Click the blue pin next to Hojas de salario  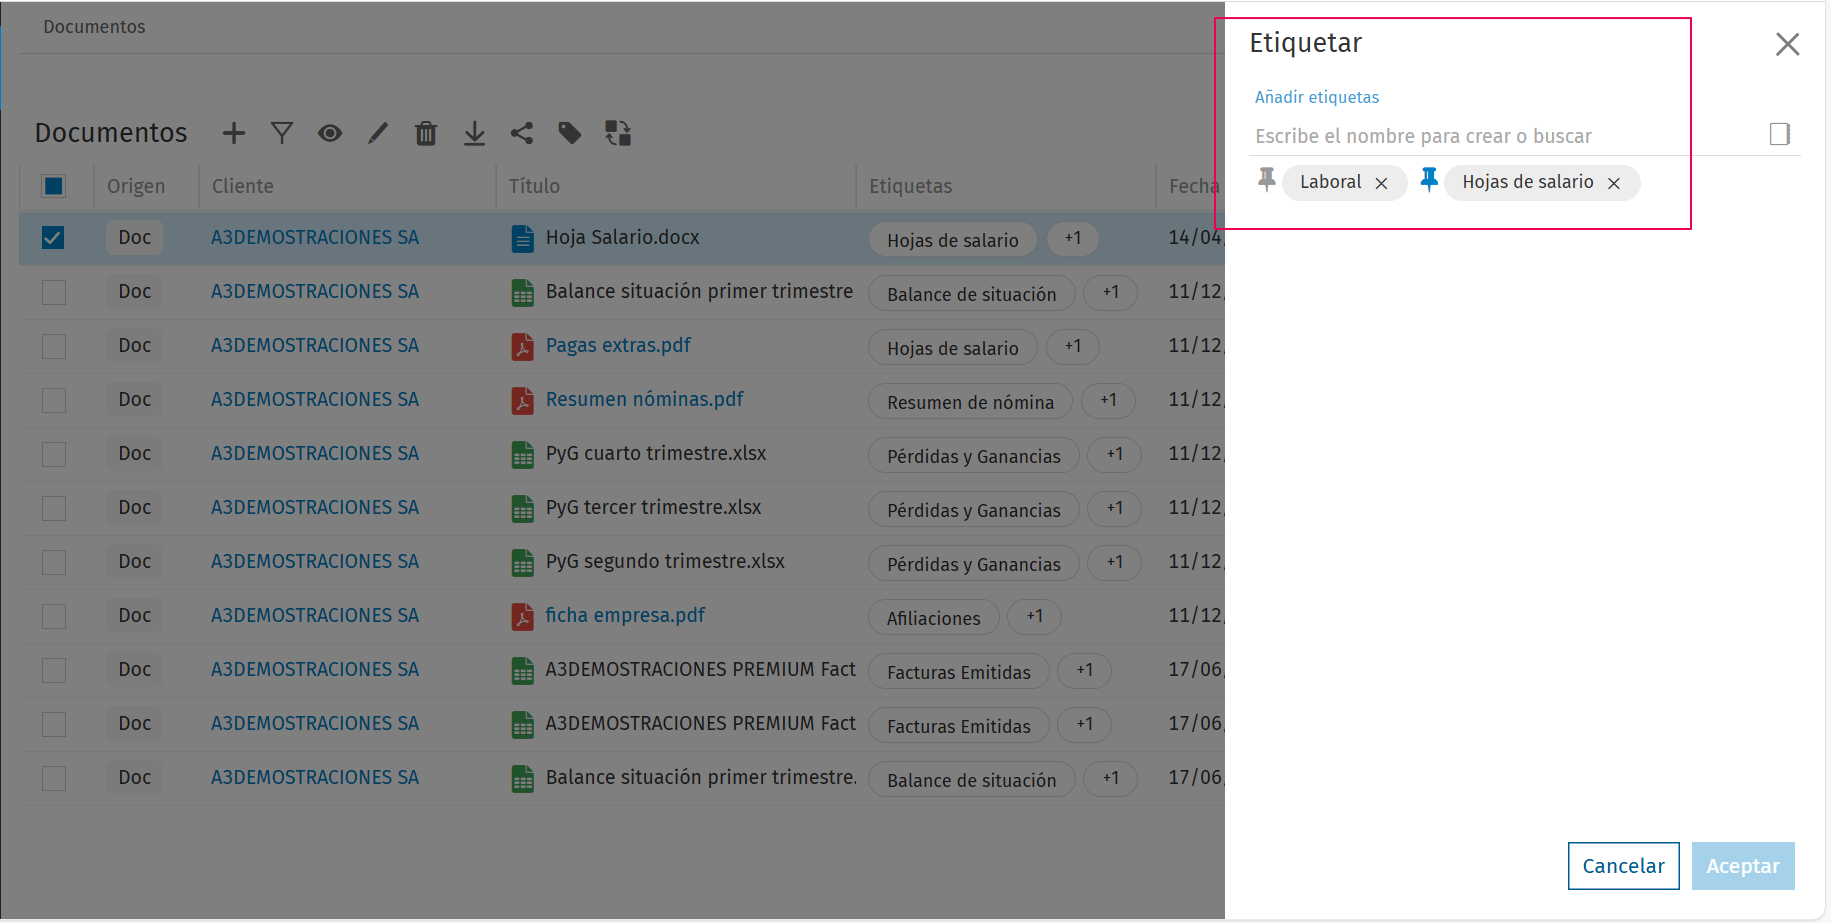(1429, 180)
